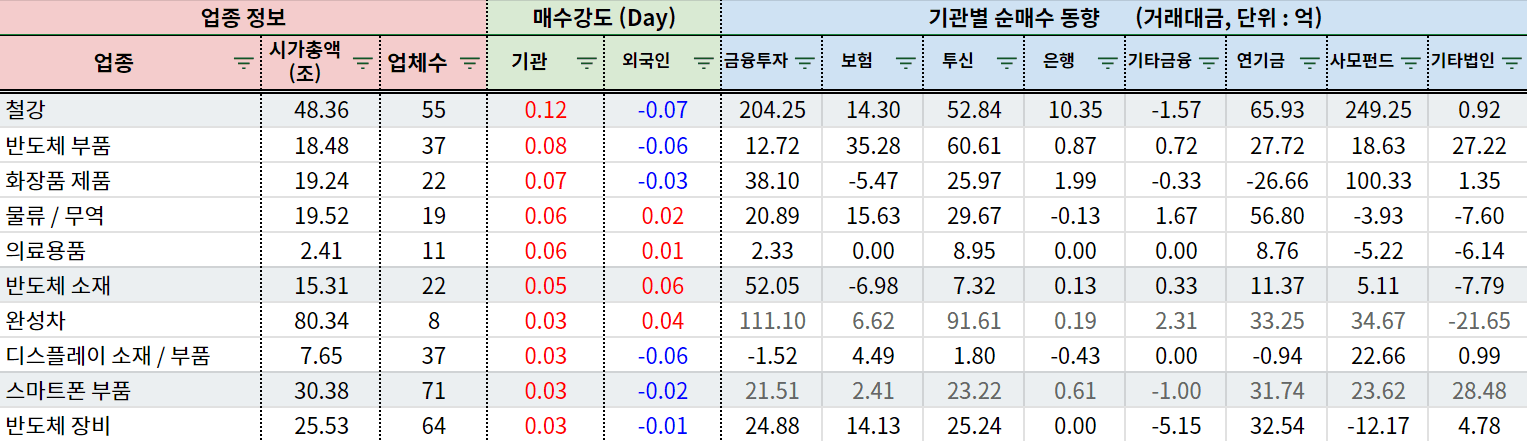Click the 스마트폰 부품 sector cell
Viewport: 1527px width, 441px height.
130,391
